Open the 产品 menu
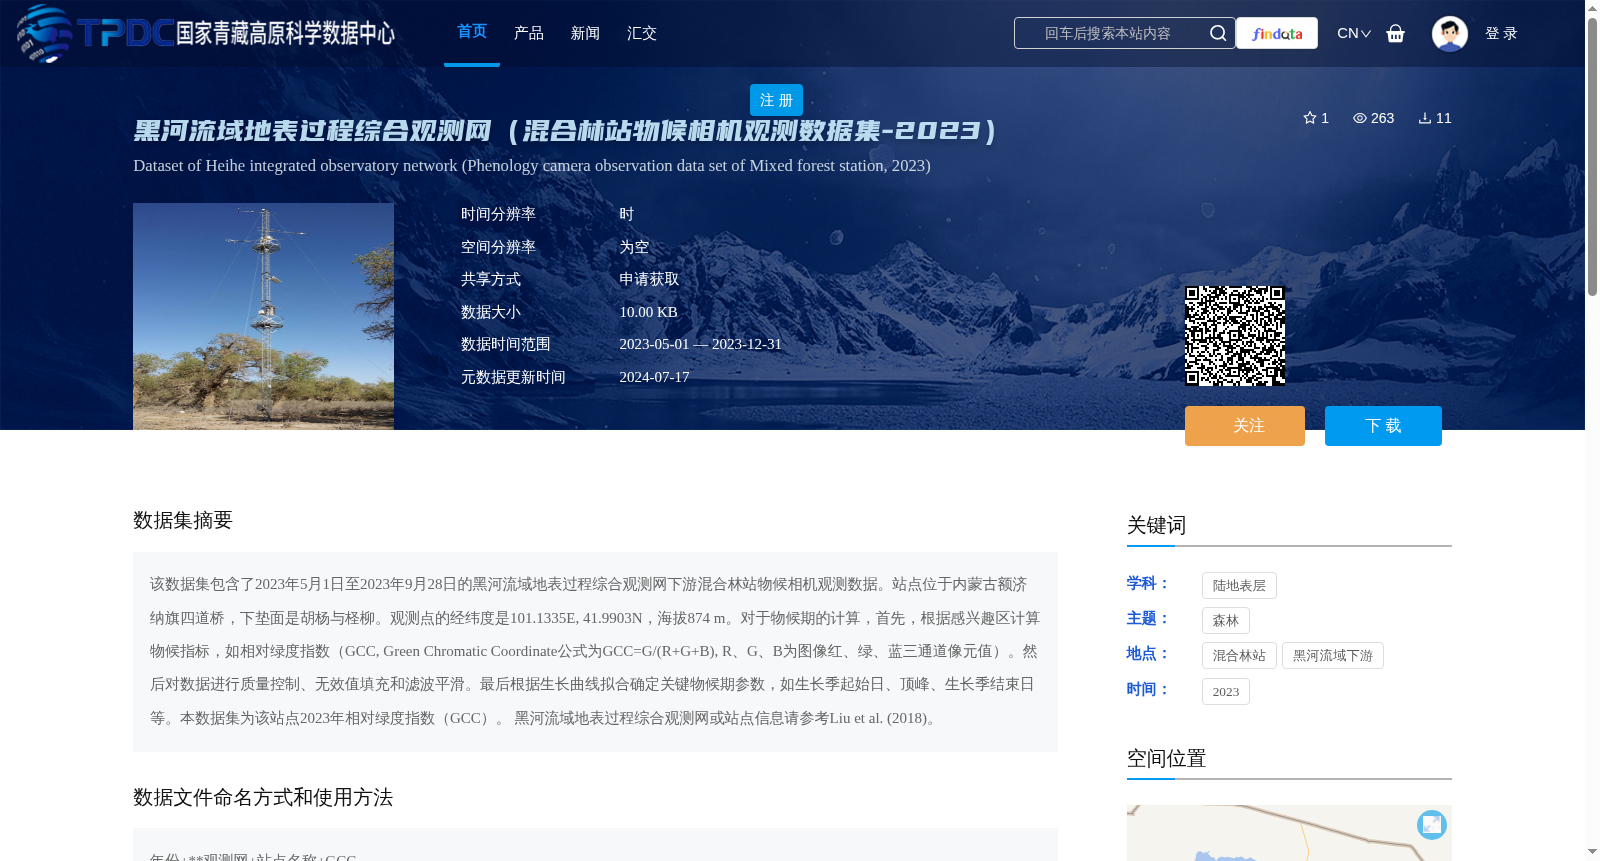Screen dimensions: 1600x861 click(x=529, y=33)
